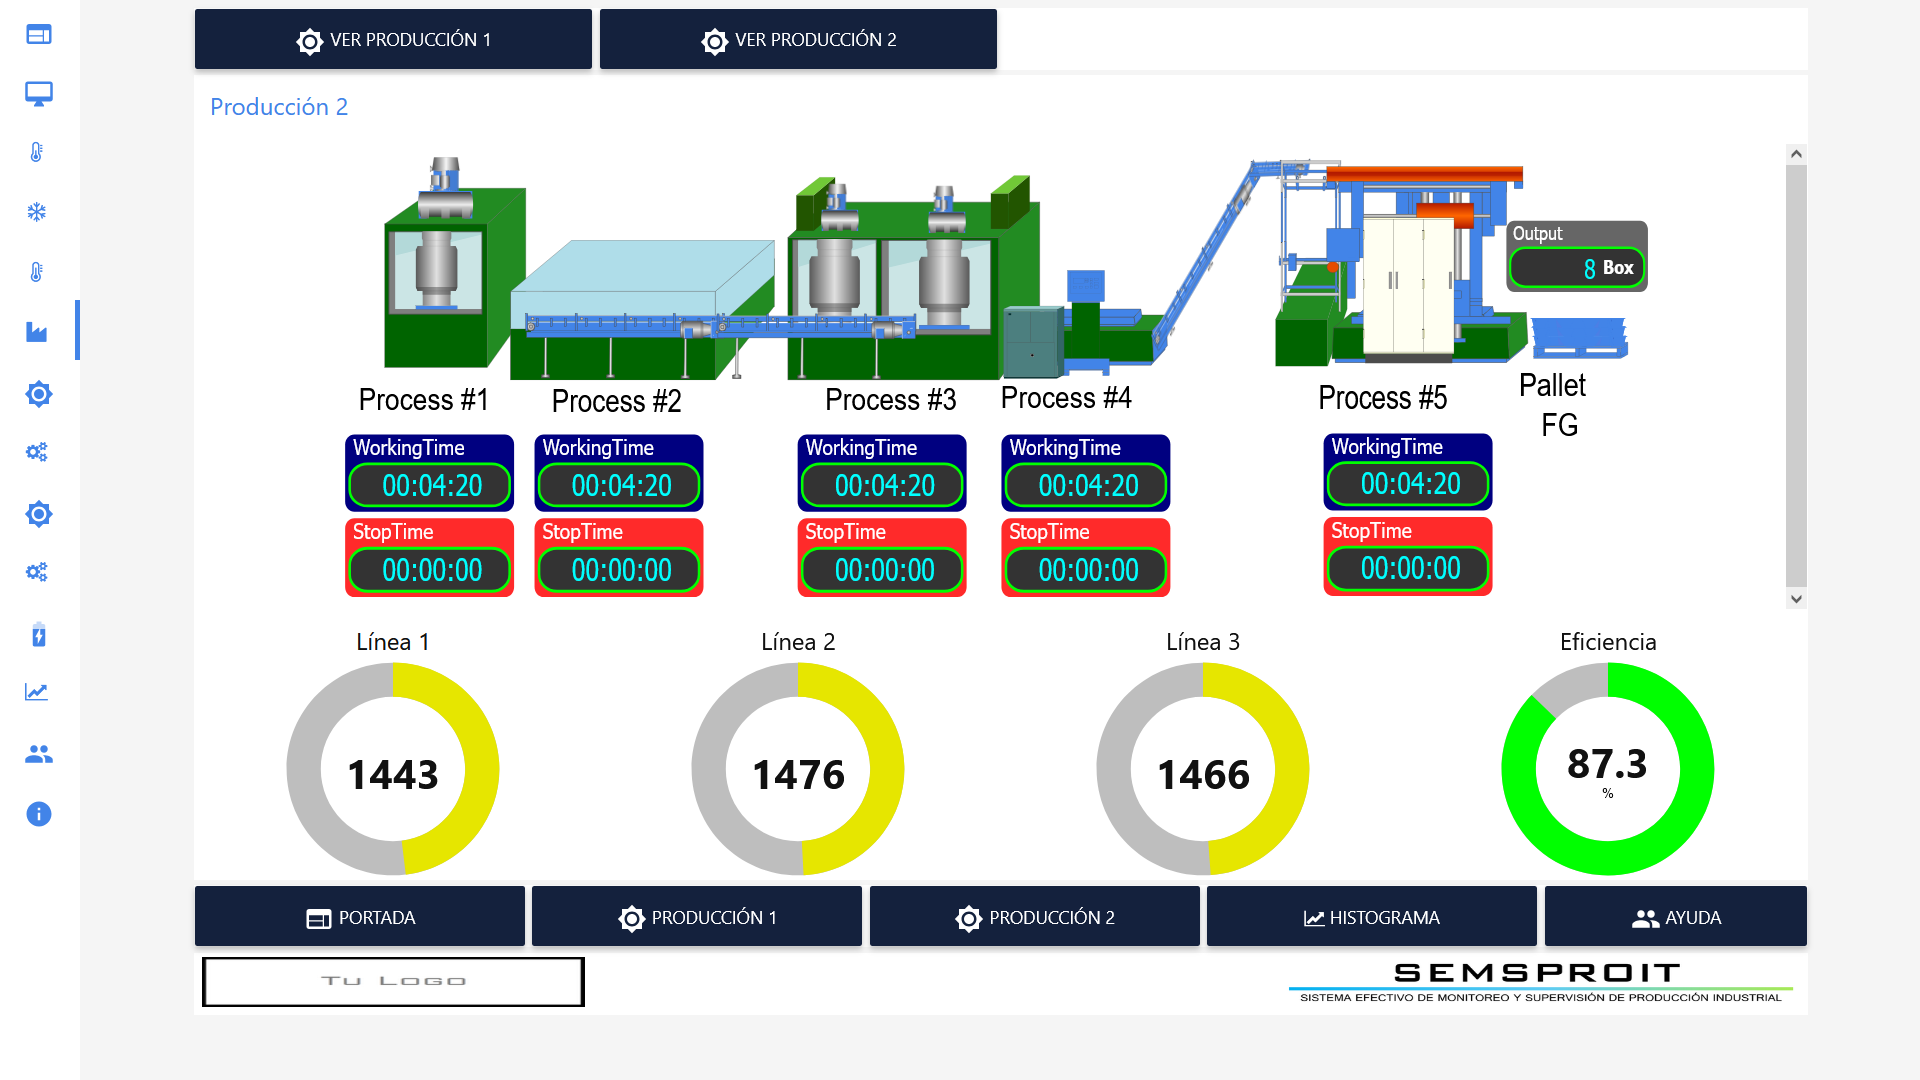Click the Eficiencia 87.3 gauge
Image resolution: width=1920 pixels, height=1080 pixels.
(1607, 769)
